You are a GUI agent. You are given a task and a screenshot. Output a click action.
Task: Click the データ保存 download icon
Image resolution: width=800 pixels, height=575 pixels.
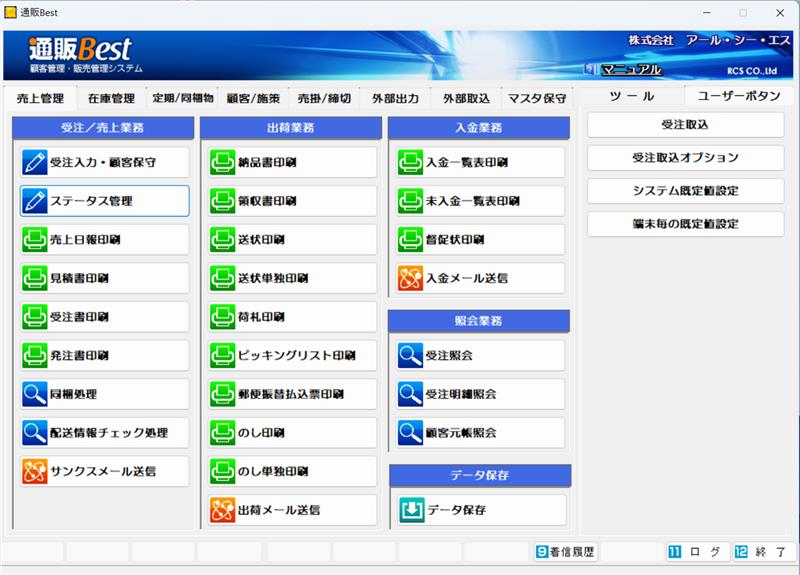coord(411,510)
